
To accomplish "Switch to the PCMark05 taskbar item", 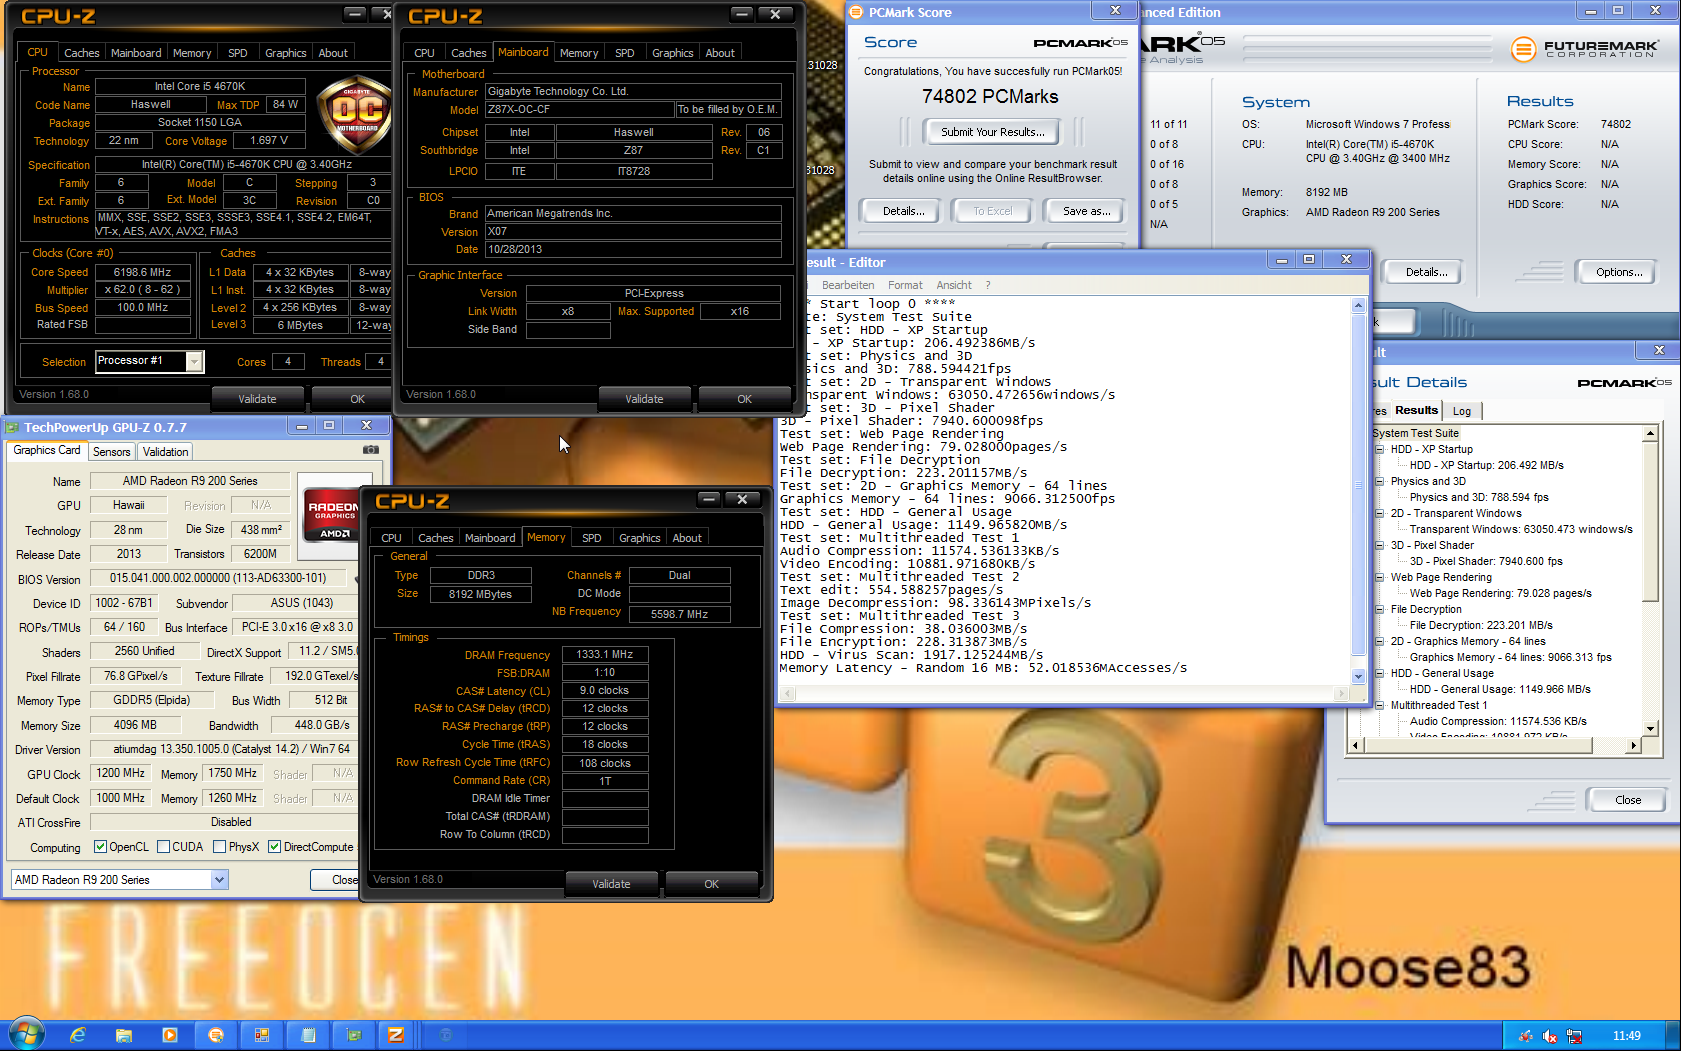I will pos(215,1035).
